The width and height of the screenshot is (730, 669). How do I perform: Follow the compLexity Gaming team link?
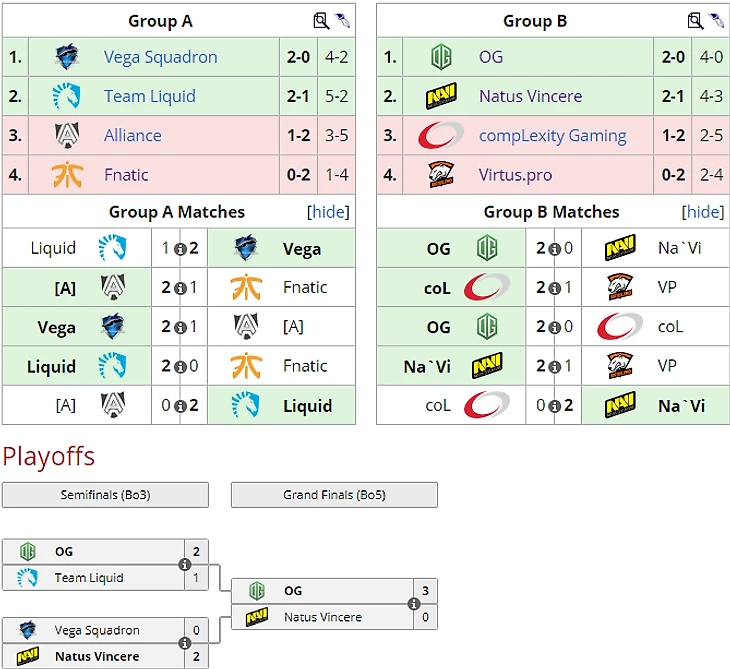tap(552, 135)
